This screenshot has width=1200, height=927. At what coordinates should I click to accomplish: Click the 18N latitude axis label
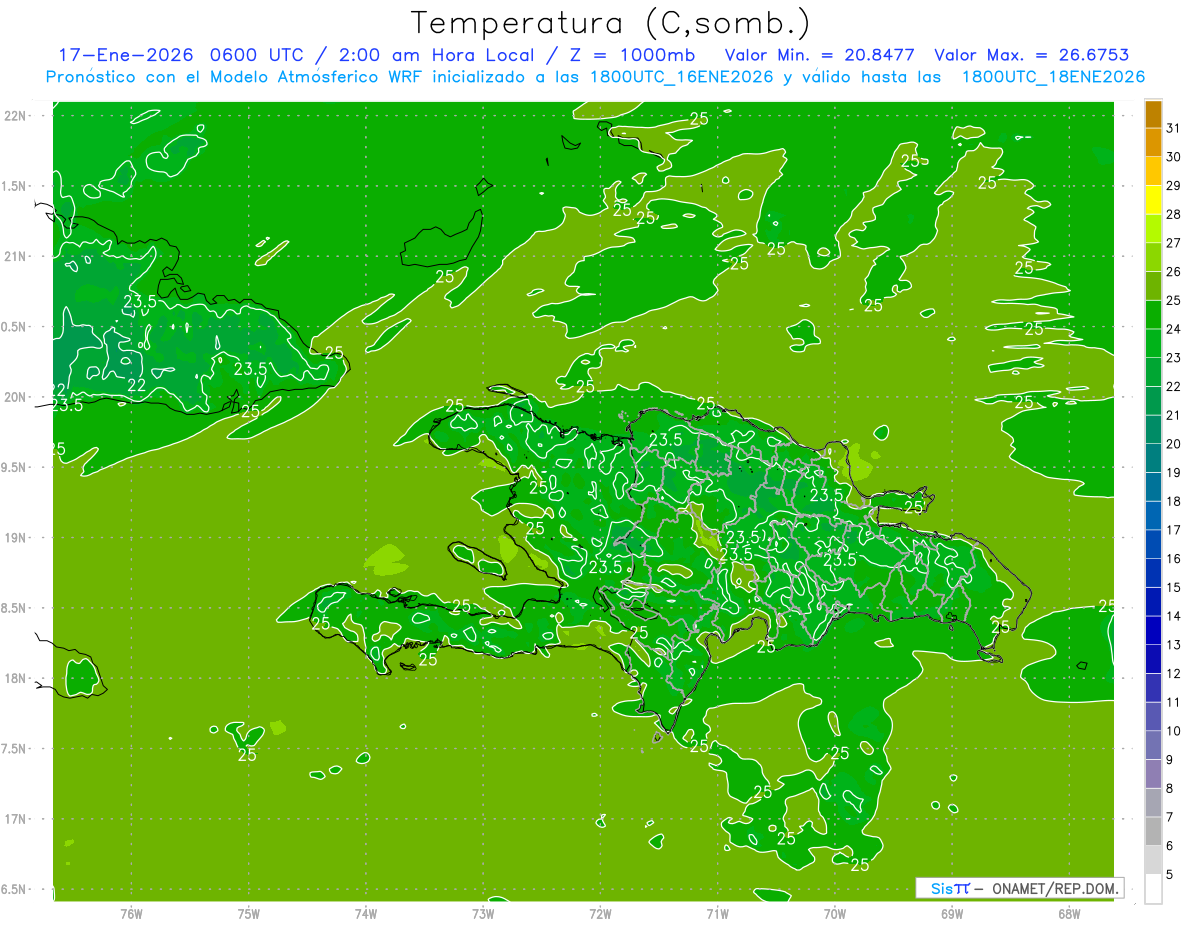pyautogui.click(x=15, y=678)
